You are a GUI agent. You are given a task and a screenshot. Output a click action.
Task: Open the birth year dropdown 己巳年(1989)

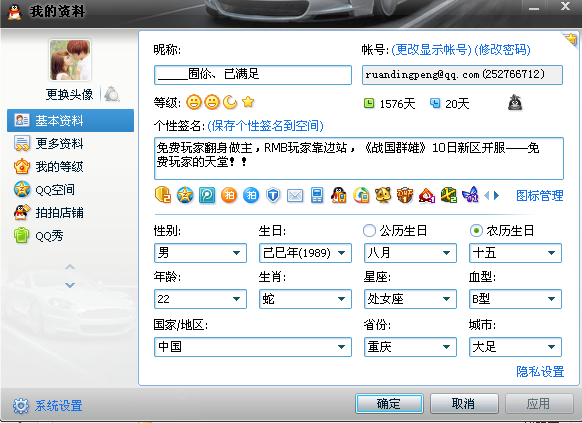coord(305,253)
